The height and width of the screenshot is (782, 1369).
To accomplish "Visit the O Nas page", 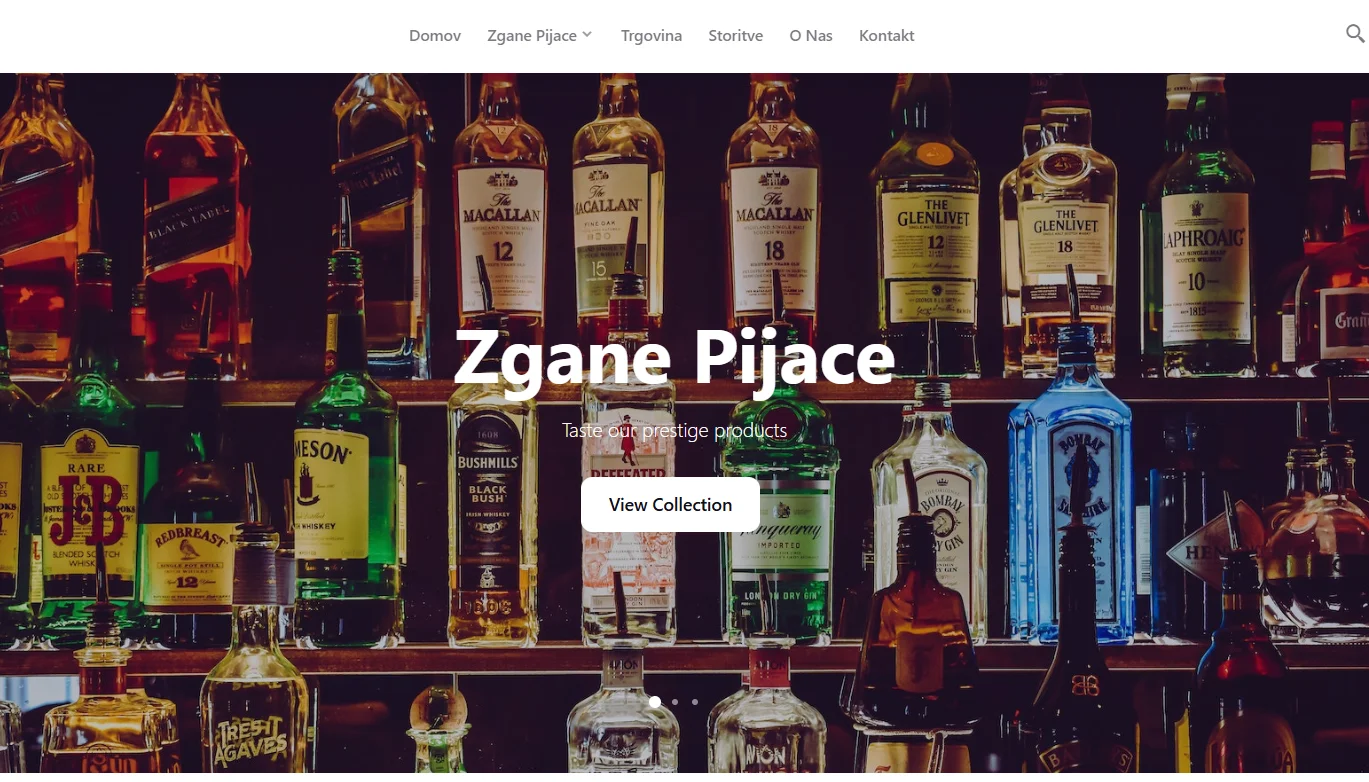I will click(x=811, y=36).
